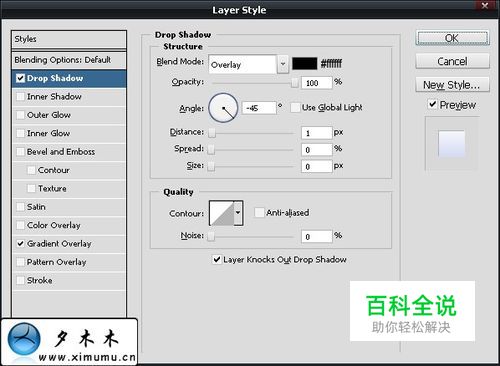Click the Opacity value field
Screen dimensions: 500x366
click(317, 83)
